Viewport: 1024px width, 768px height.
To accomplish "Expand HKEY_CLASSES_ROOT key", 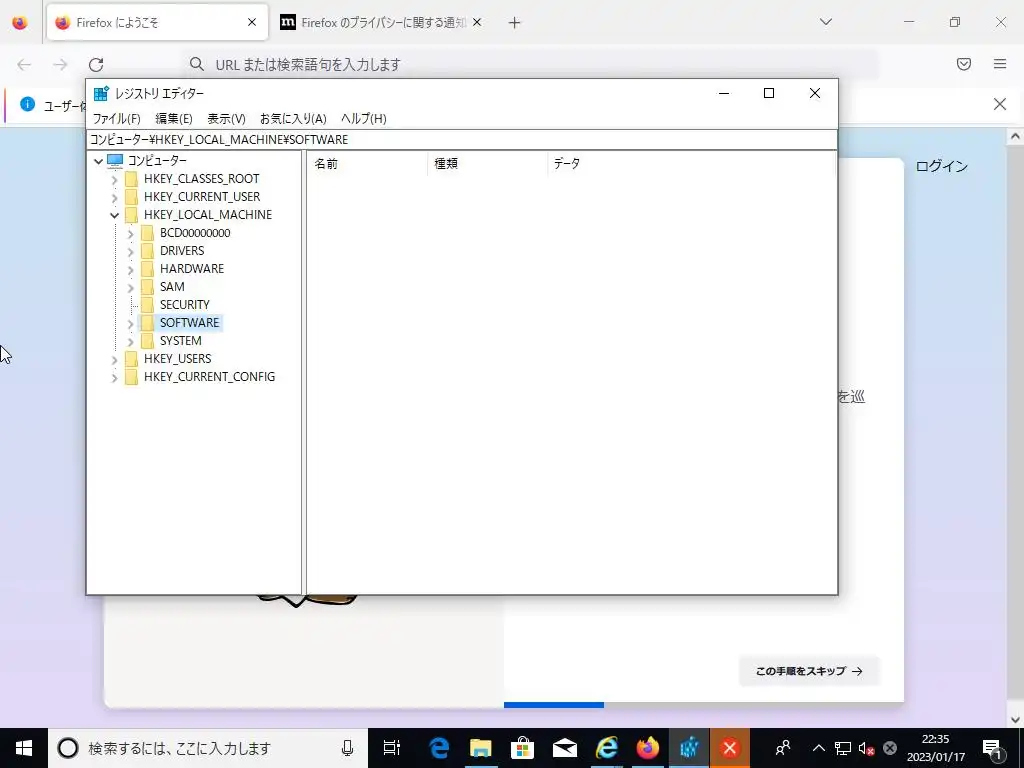I will (115, 179).
